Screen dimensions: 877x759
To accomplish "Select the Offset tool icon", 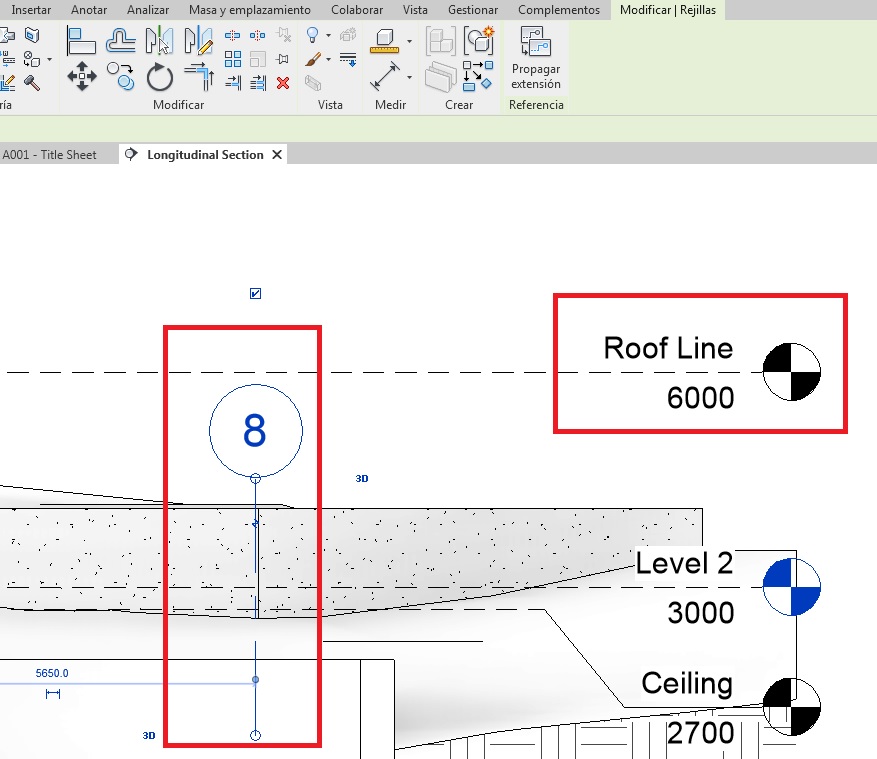I will (121, 41).
